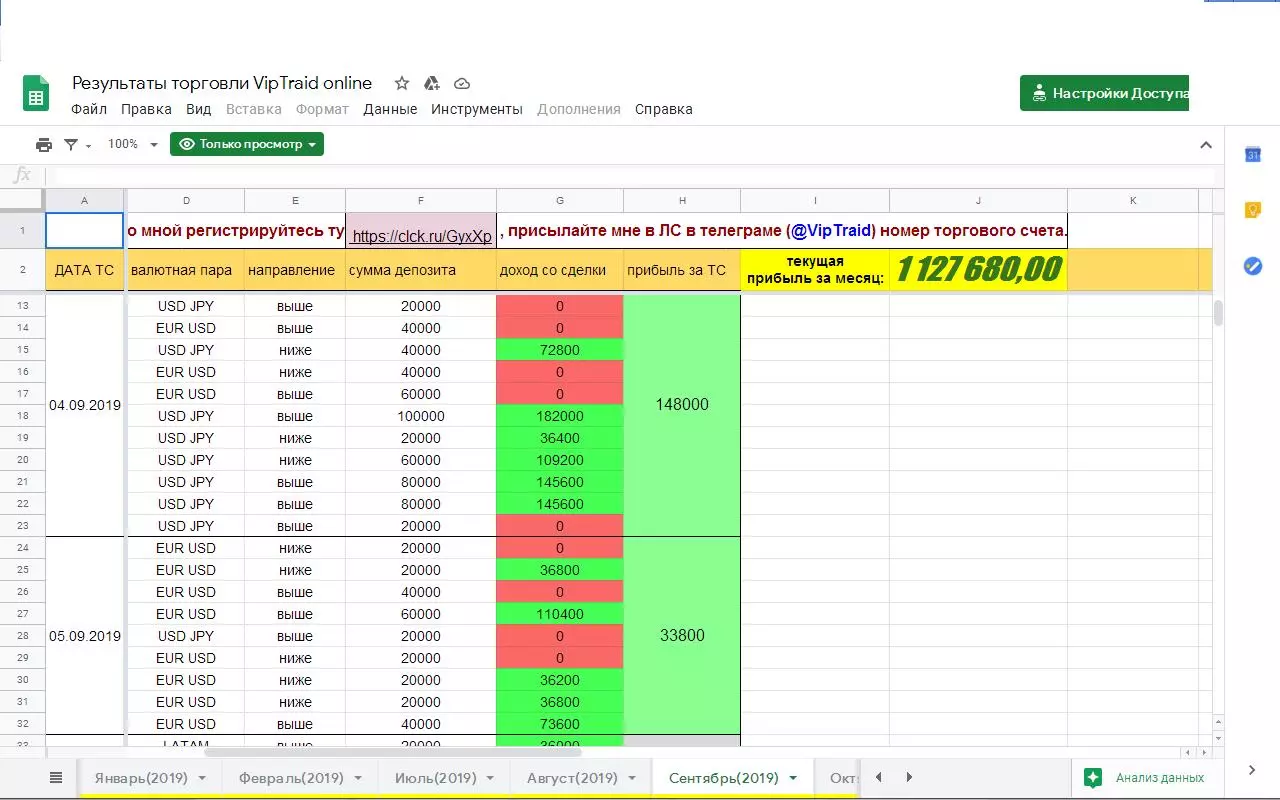The height and width of the screenshot is (800, 1280).
Task: Select the date cell 05.09.2019
Action: point(85,636)
